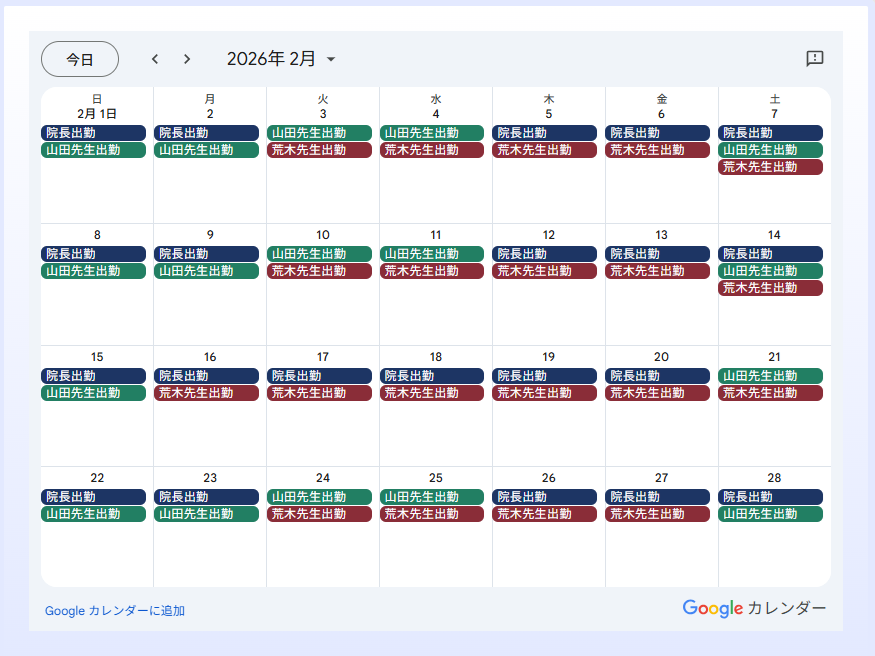Open 院長出勤 event on February 9
Image resolution: width=875 pixels, height=656 pixels.
click(206, 254)
